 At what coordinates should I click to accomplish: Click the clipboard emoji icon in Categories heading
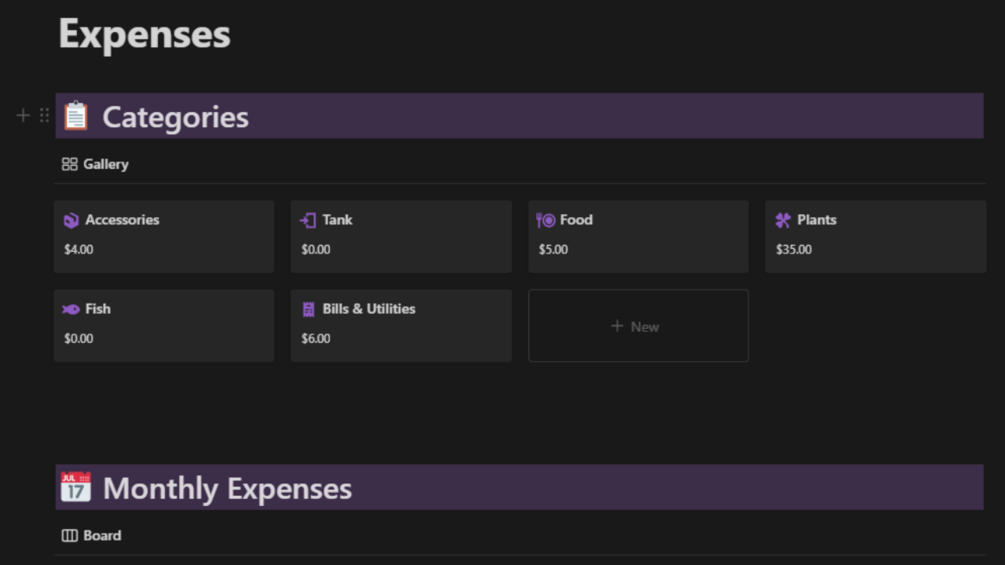tap(76, 117)
